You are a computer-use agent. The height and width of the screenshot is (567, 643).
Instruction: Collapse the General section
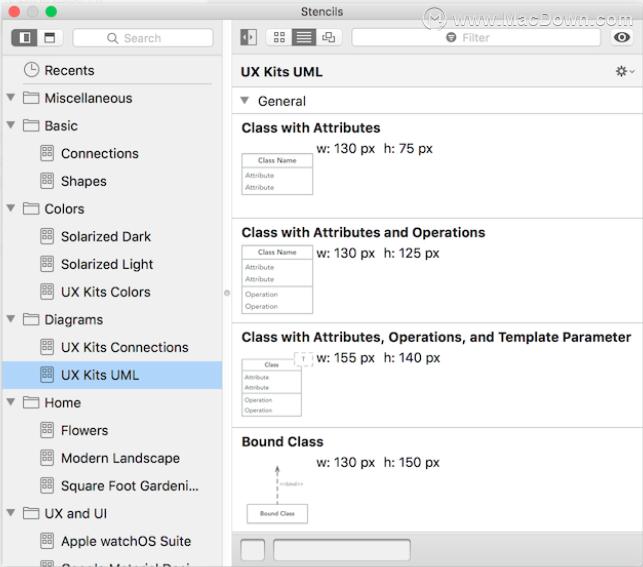245,100
